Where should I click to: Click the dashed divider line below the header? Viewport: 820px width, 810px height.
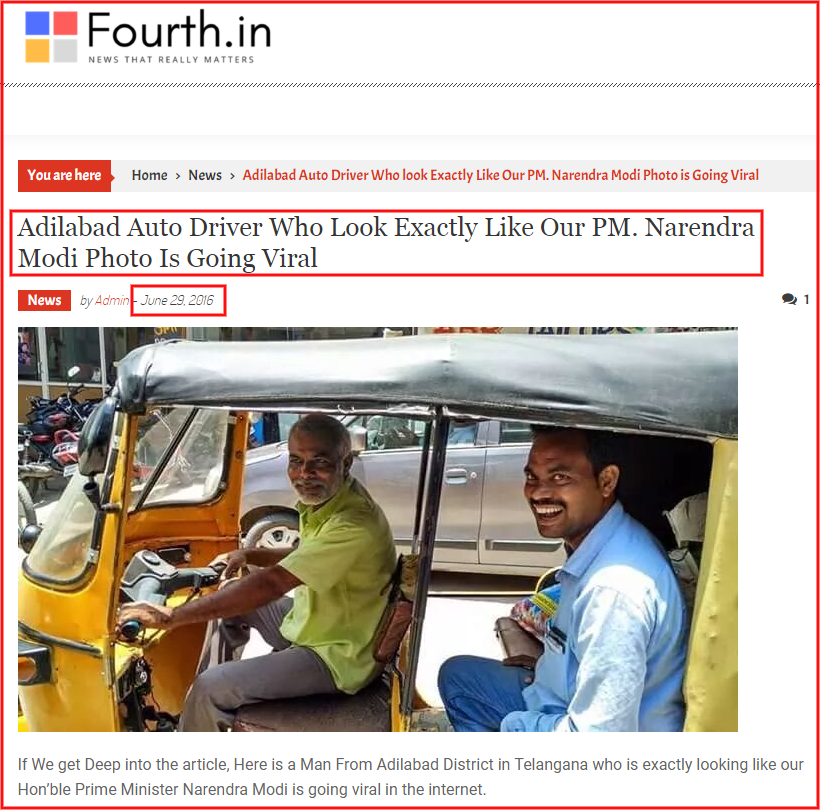pos(410,85)
